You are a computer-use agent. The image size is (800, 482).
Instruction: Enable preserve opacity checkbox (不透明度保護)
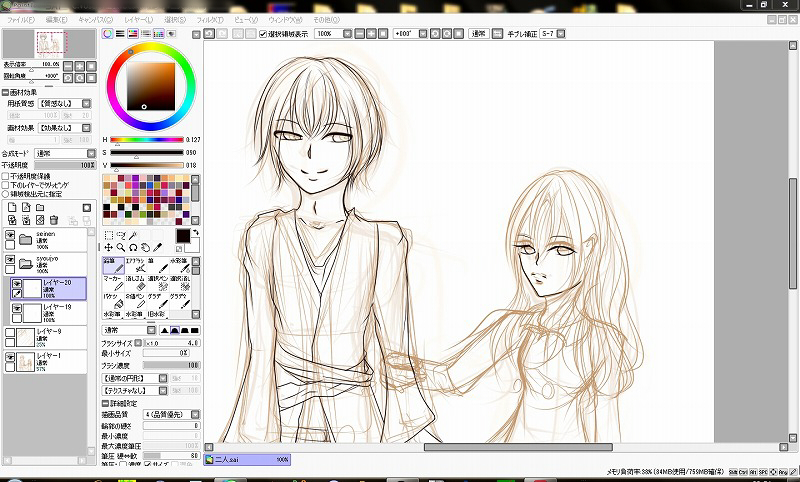(x=6, y=176)
